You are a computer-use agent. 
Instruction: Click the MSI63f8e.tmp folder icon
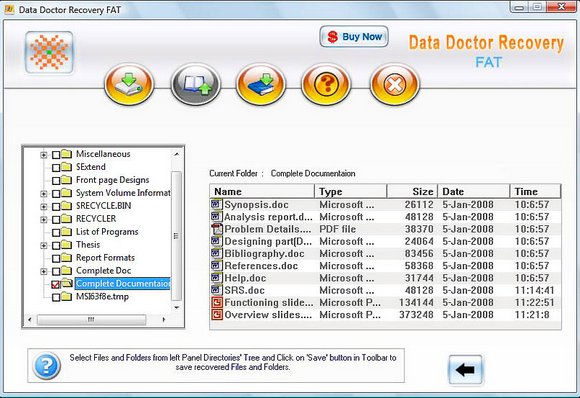[x=67, y=296]
